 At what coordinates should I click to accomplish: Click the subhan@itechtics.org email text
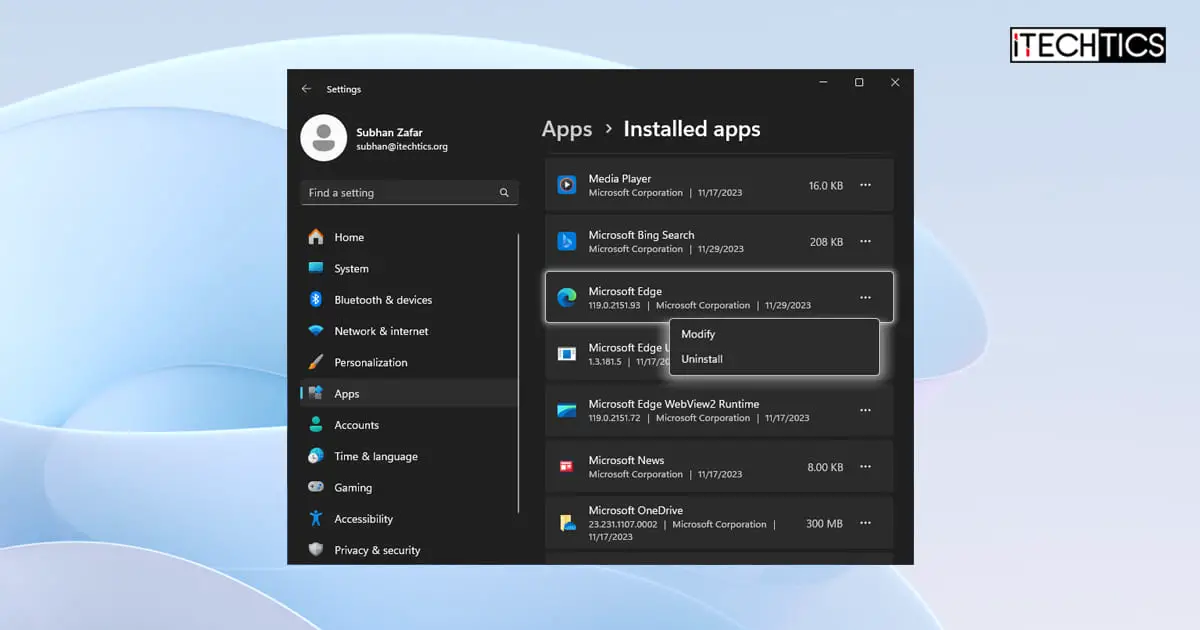point(402,146)
